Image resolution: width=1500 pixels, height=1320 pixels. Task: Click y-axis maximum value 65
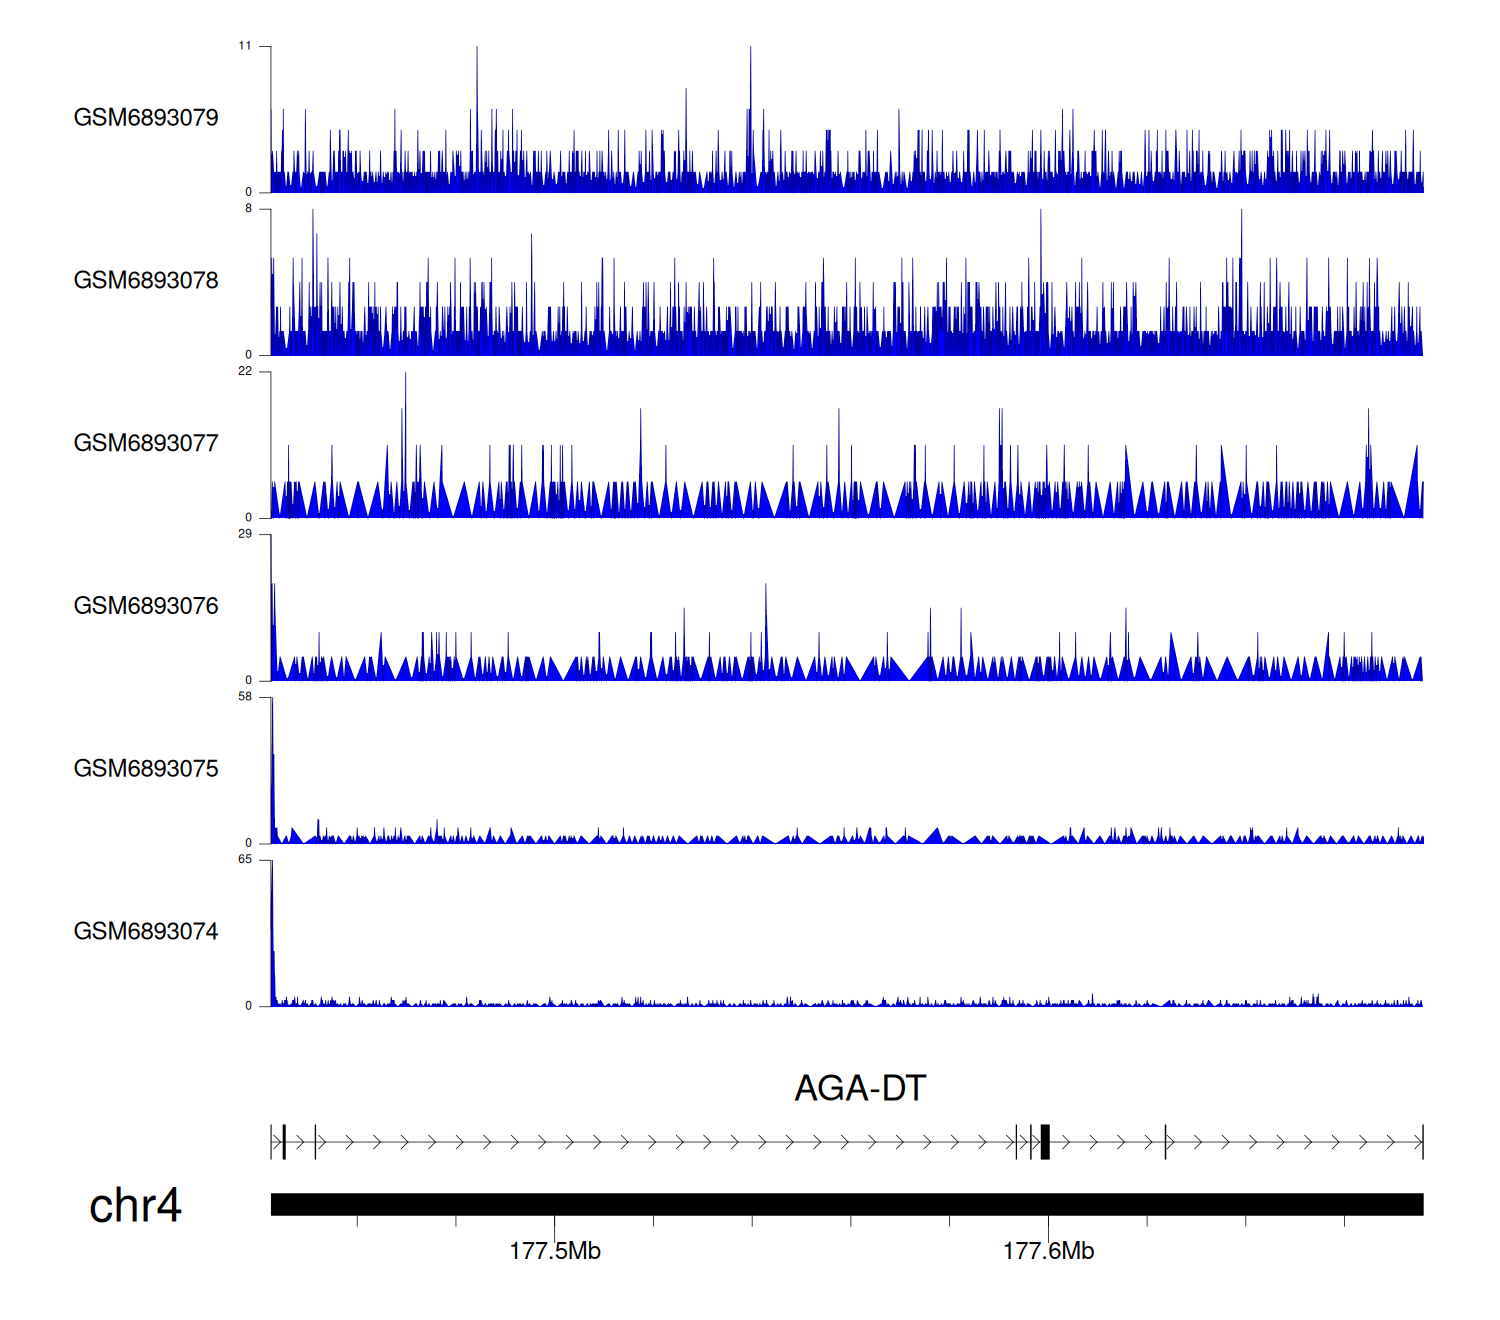point(245,860)
